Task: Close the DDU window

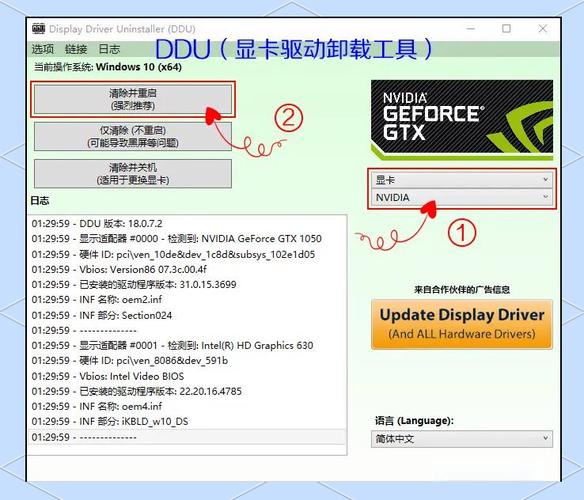Action: pyautogui.click(x=543, y=29)
